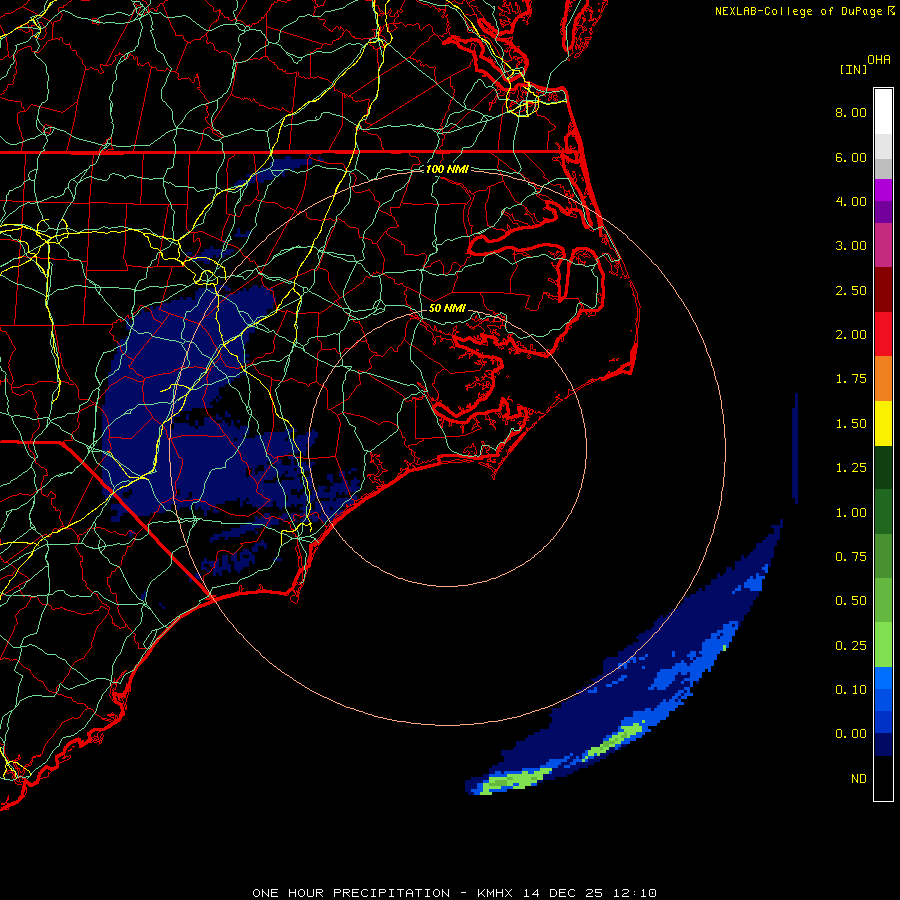Select the light blue swatch above 0.10
900x900 pixels.
click(x=883, y=678)
